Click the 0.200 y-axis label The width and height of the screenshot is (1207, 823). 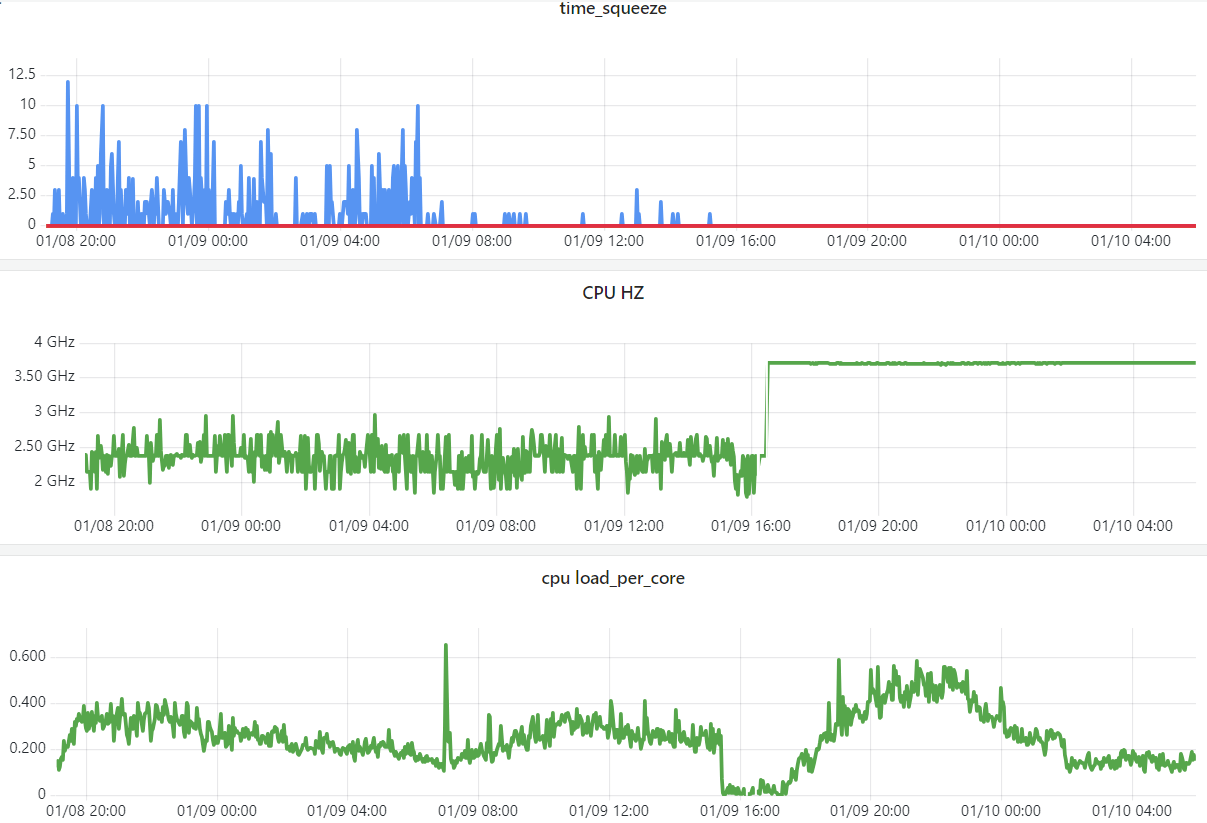point(28,749)
